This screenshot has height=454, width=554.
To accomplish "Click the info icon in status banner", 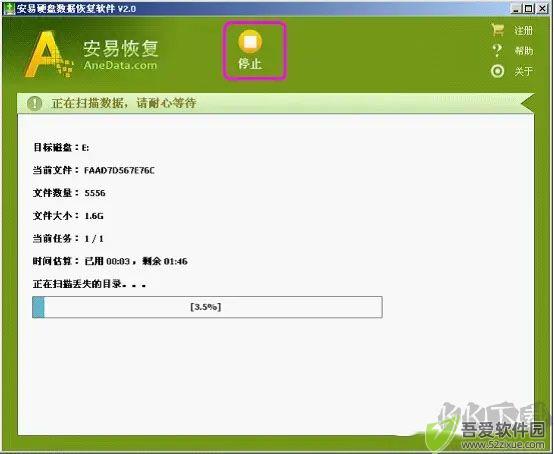I will [35, 104].
